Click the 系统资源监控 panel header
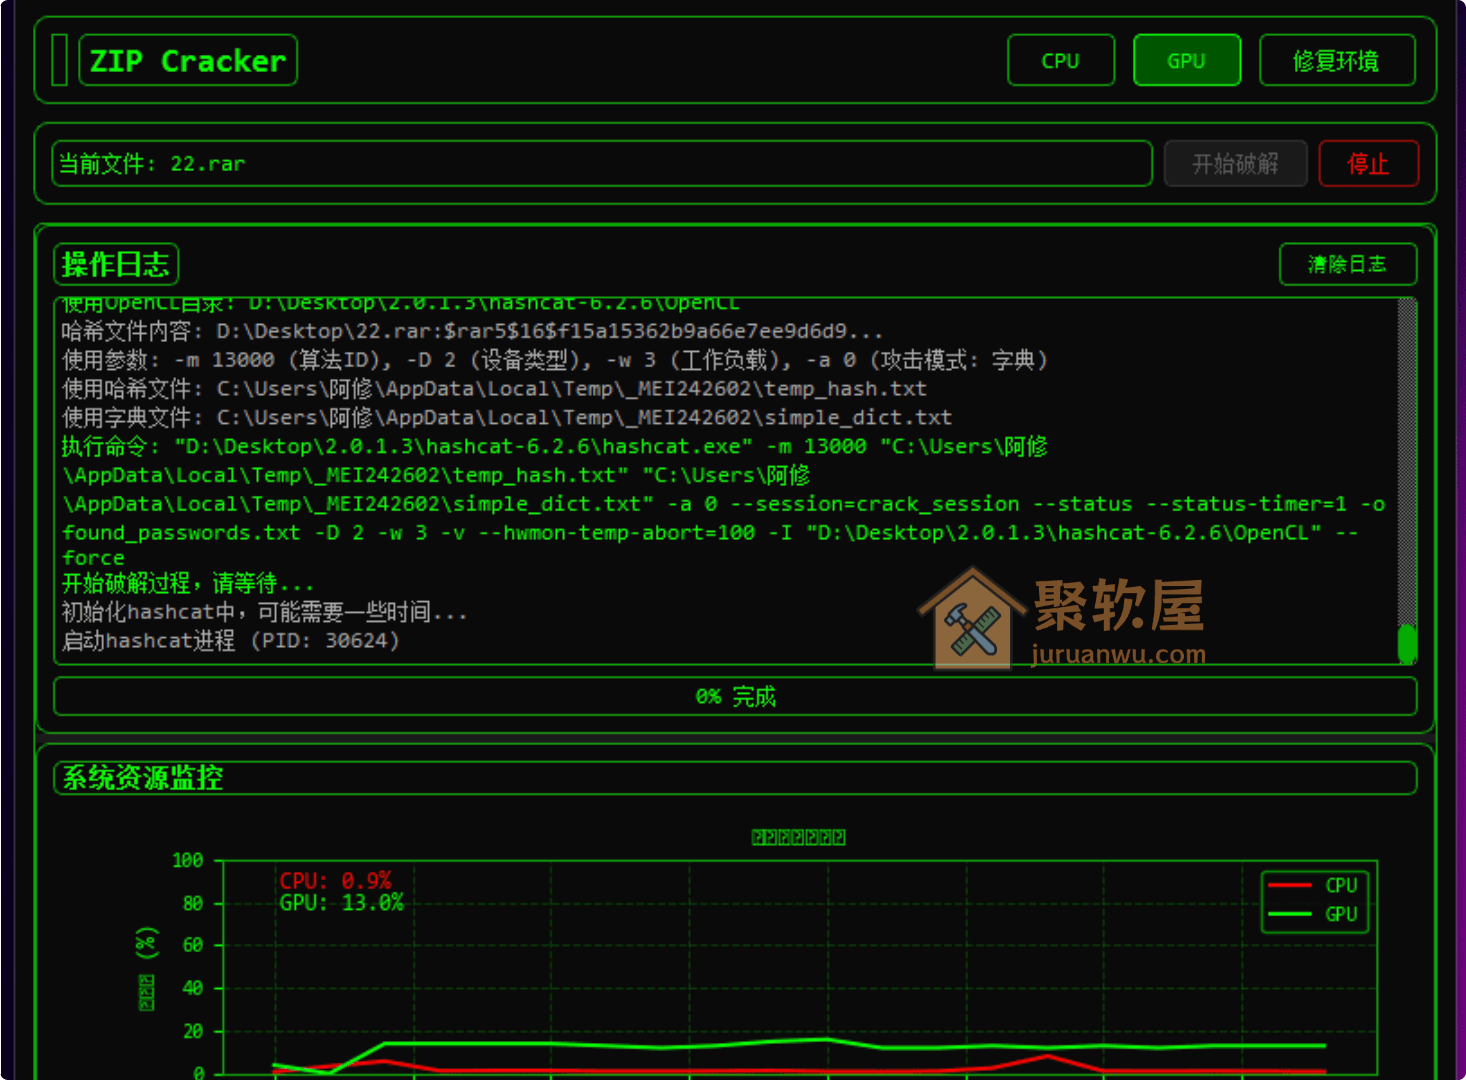 click(x=142, y=778)
